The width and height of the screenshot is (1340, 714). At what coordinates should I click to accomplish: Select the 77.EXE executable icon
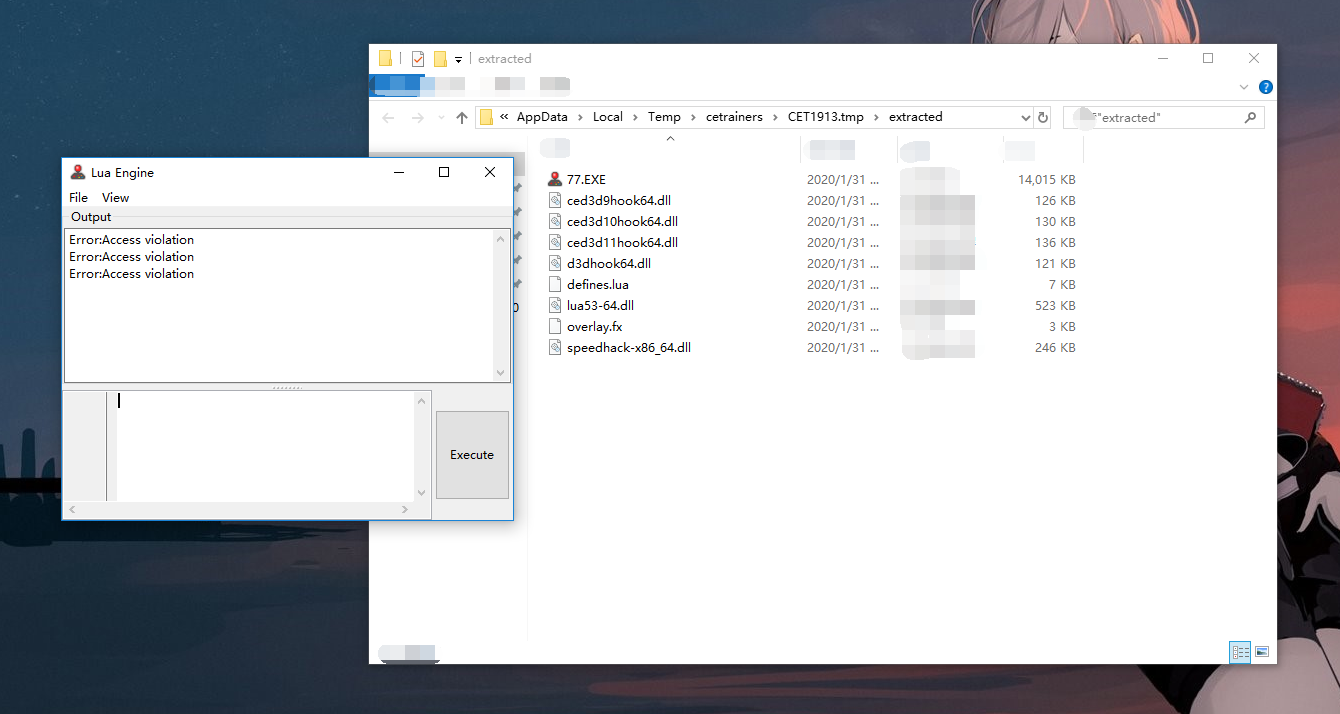pos(556,179)
